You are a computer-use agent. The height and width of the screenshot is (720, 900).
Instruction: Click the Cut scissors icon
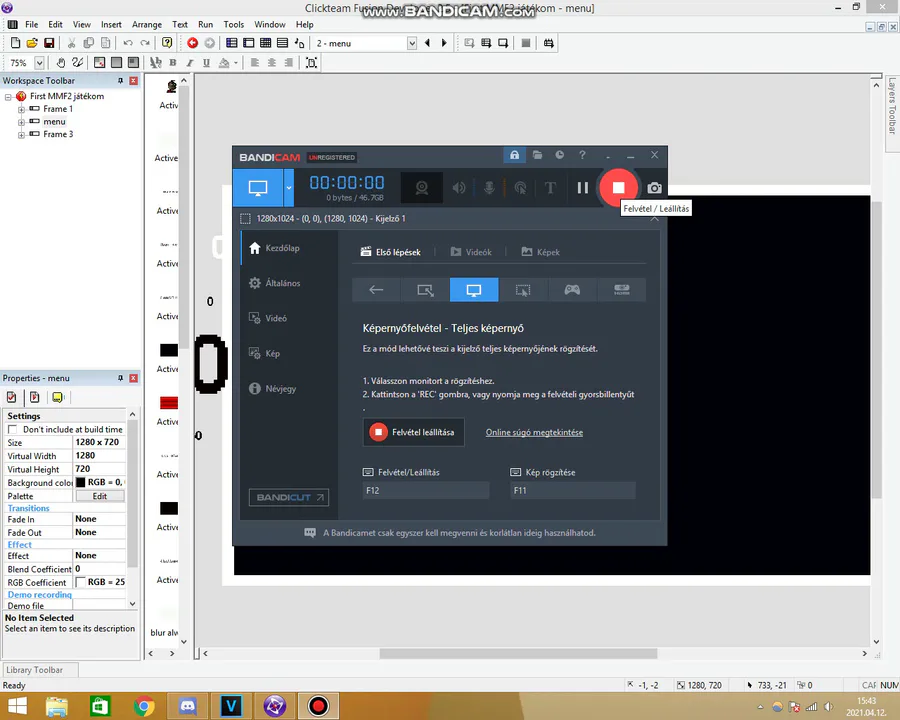(x=71, y=43)
